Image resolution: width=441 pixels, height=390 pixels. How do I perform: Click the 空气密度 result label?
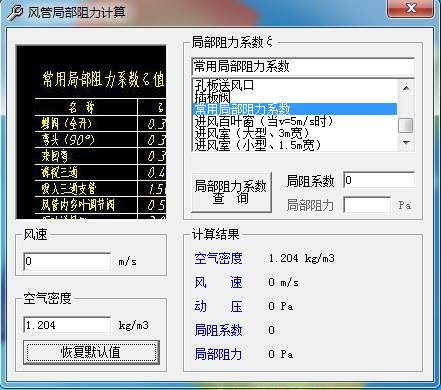[218, 258]
